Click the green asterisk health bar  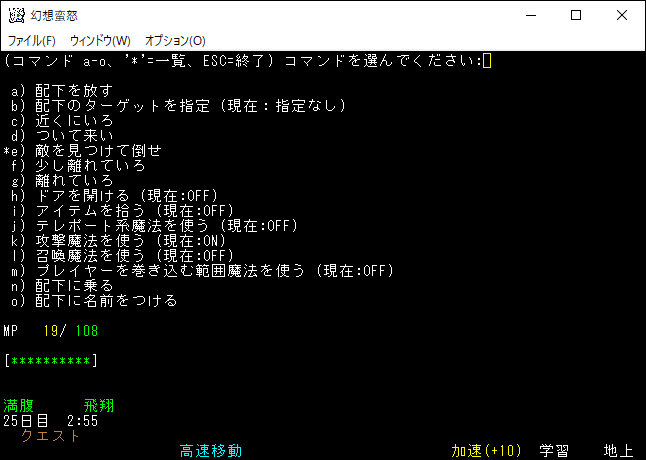(51, 360)
